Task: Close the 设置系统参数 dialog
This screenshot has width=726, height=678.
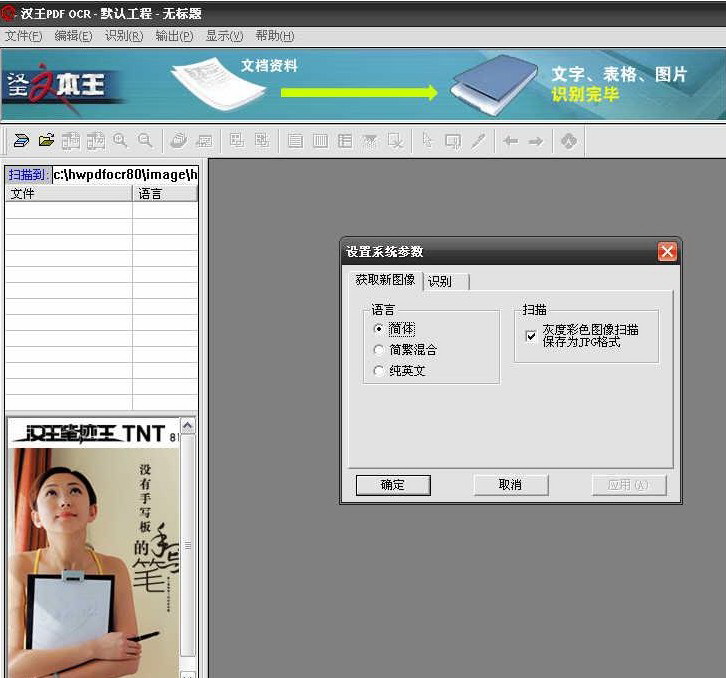Action: [667, 251]
